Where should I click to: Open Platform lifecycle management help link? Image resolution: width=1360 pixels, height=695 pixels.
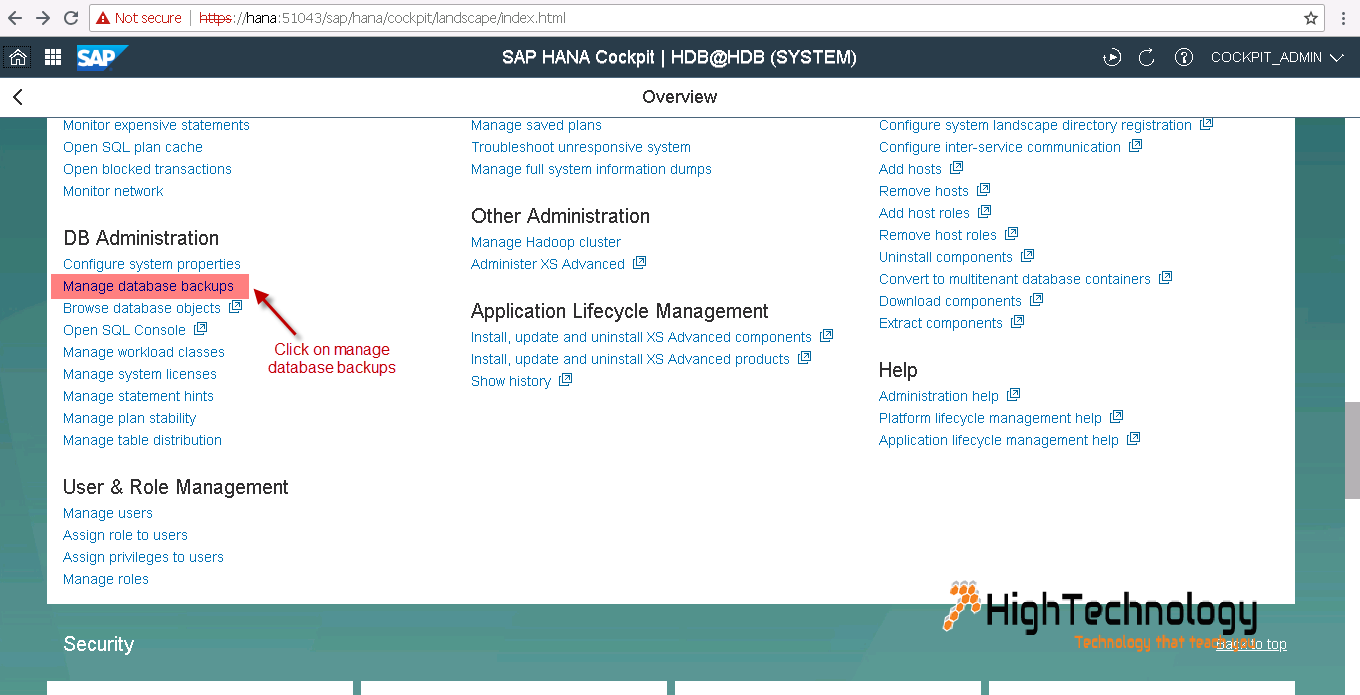click(x=990, y=418)
